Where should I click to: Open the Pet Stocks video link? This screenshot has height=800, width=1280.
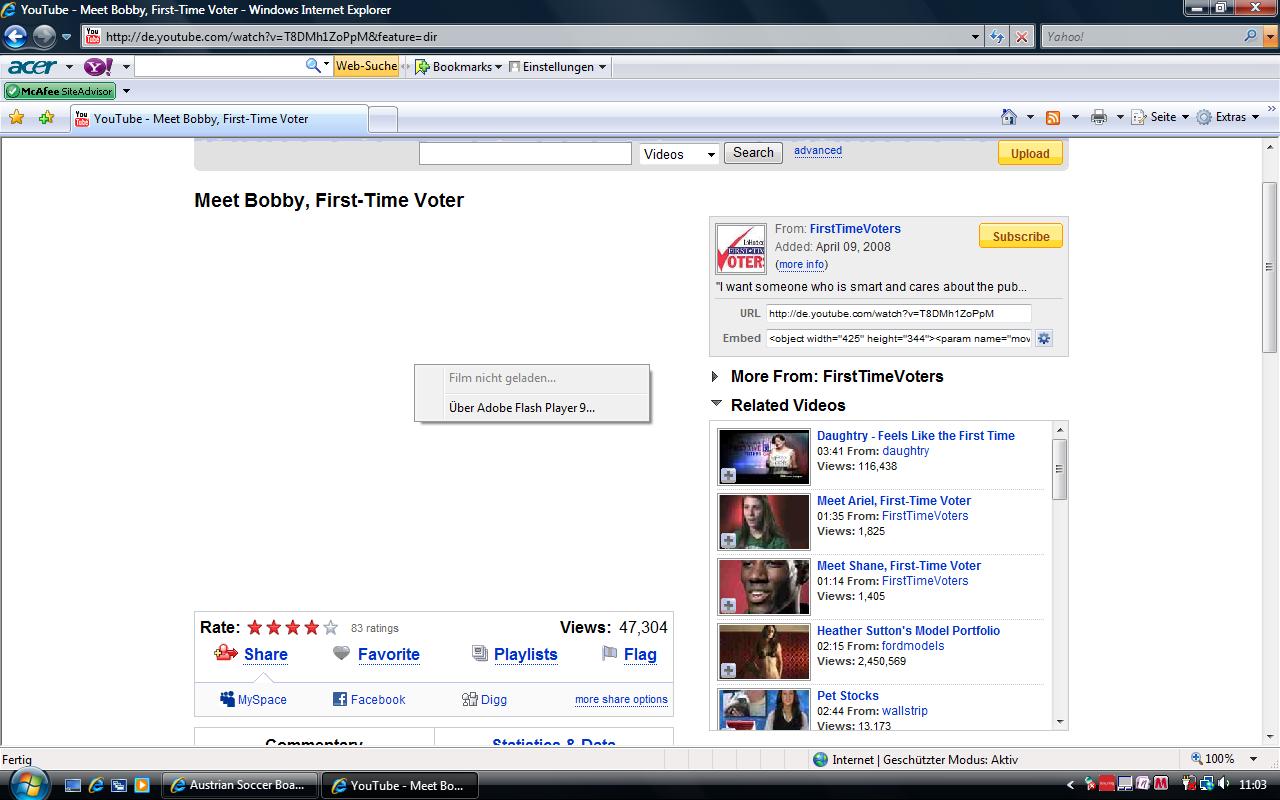848,696
